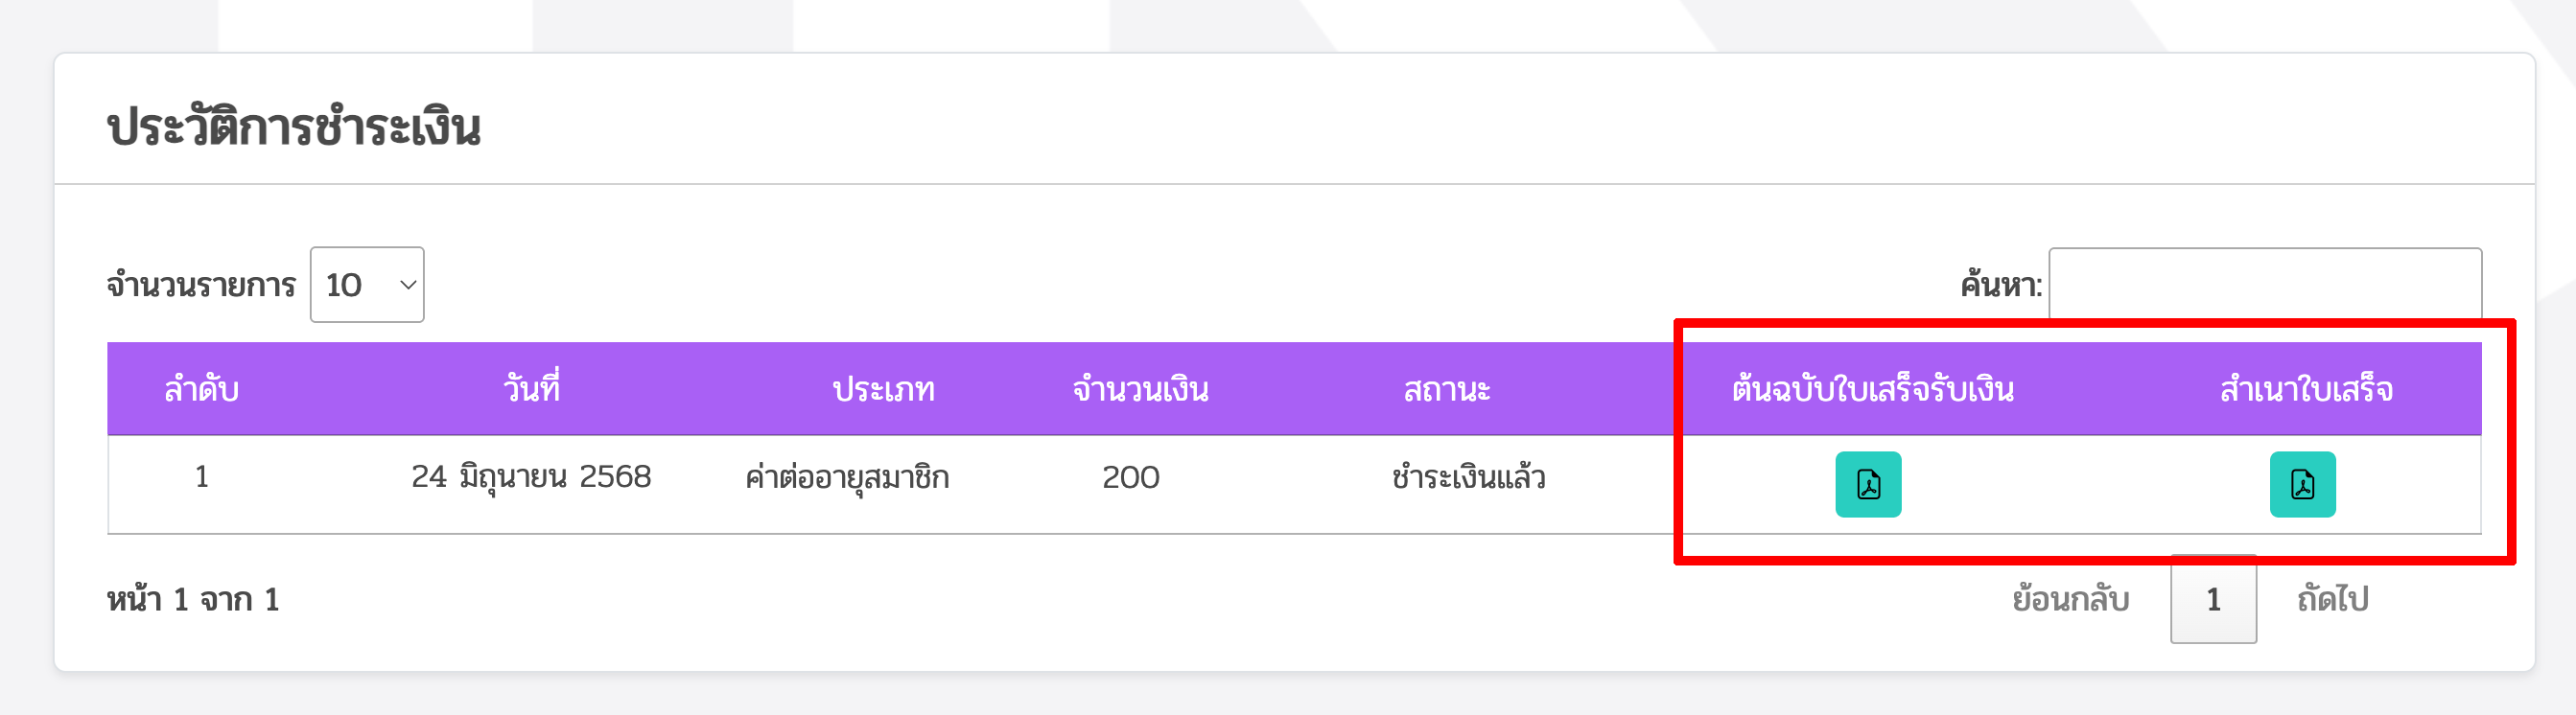The width and height of the screenshot is (2576, 715).
Task: Sort by ประเภท column header
Action: click(884, 389)
